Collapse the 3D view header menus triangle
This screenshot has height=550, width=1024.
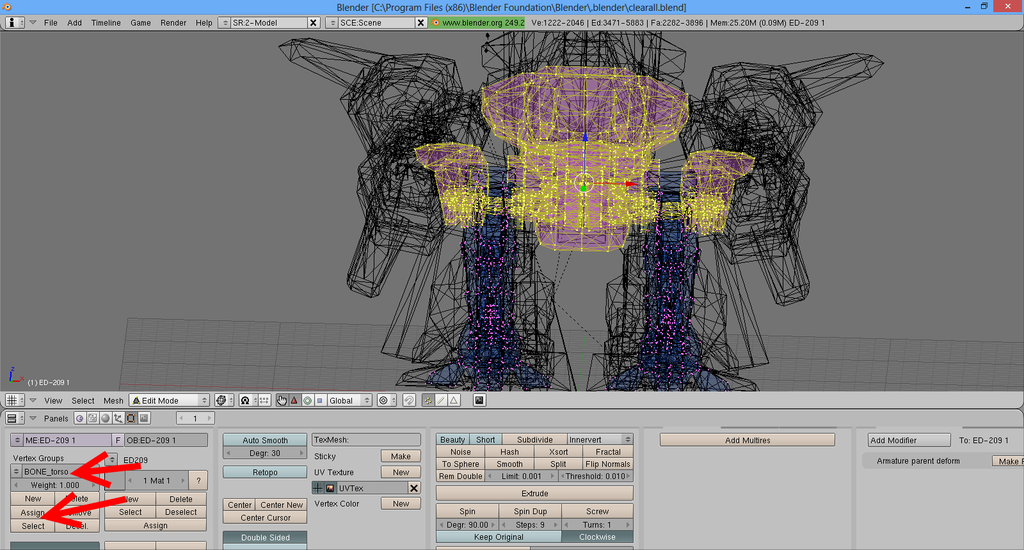(x=33, y=400)
